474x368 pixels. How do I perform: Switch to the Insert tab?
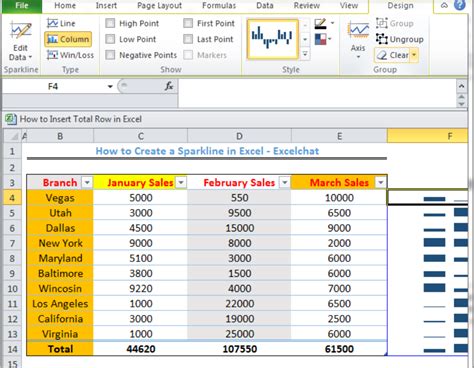106,5
